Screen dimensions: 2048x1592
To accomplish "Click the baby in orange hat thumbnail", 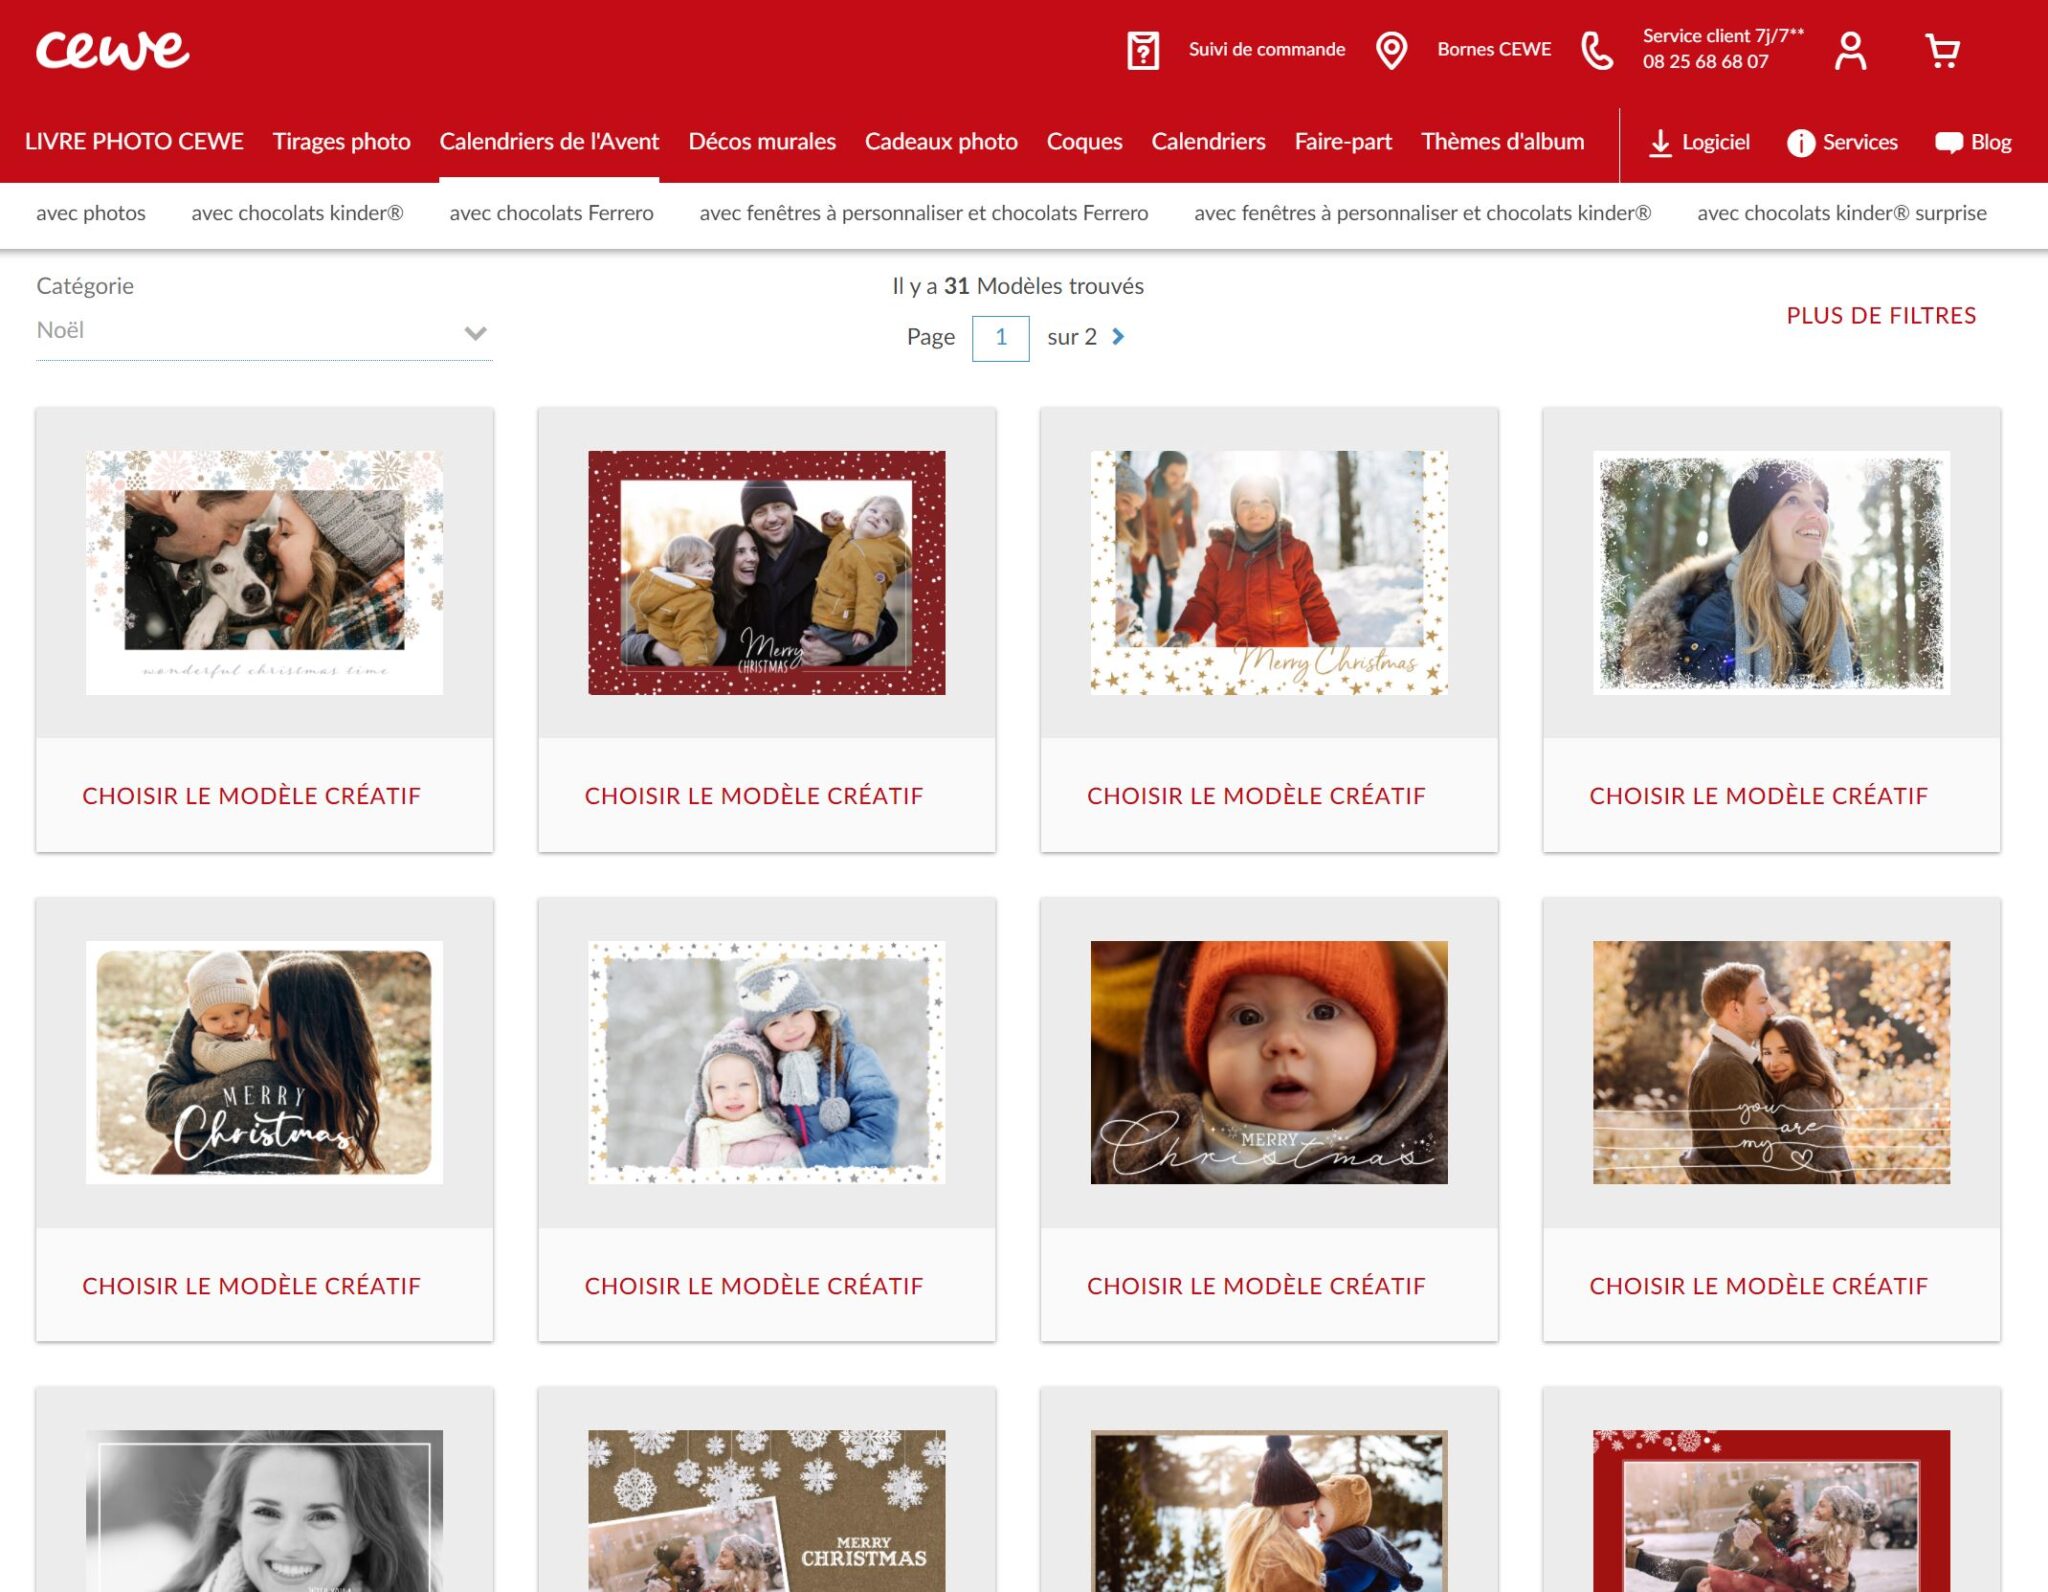I will (x=1268, y=1062).
